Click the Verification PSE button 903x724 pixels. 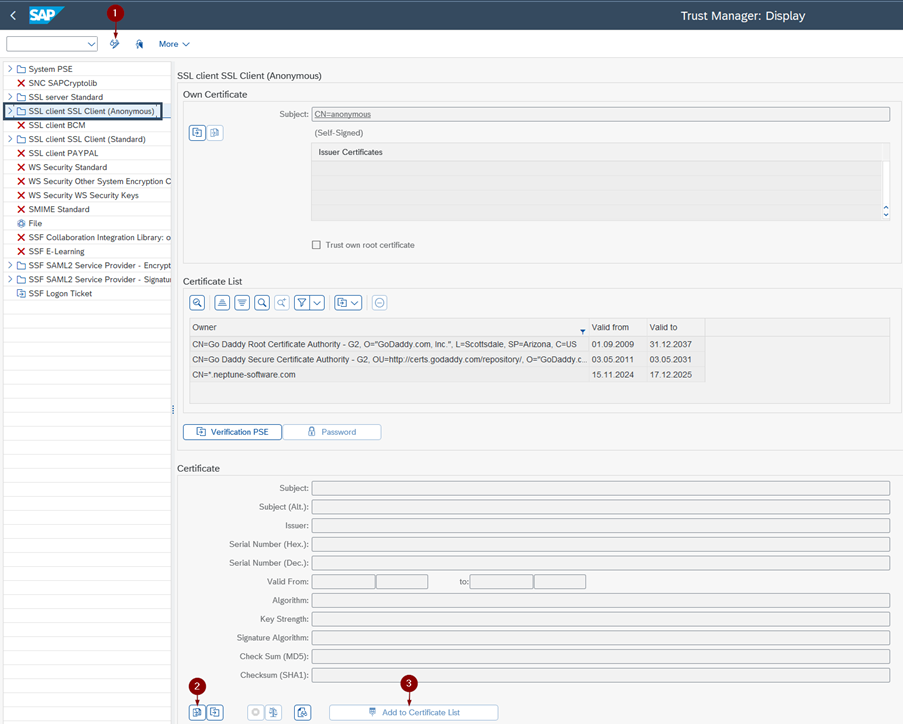click(x=232, y=431)
